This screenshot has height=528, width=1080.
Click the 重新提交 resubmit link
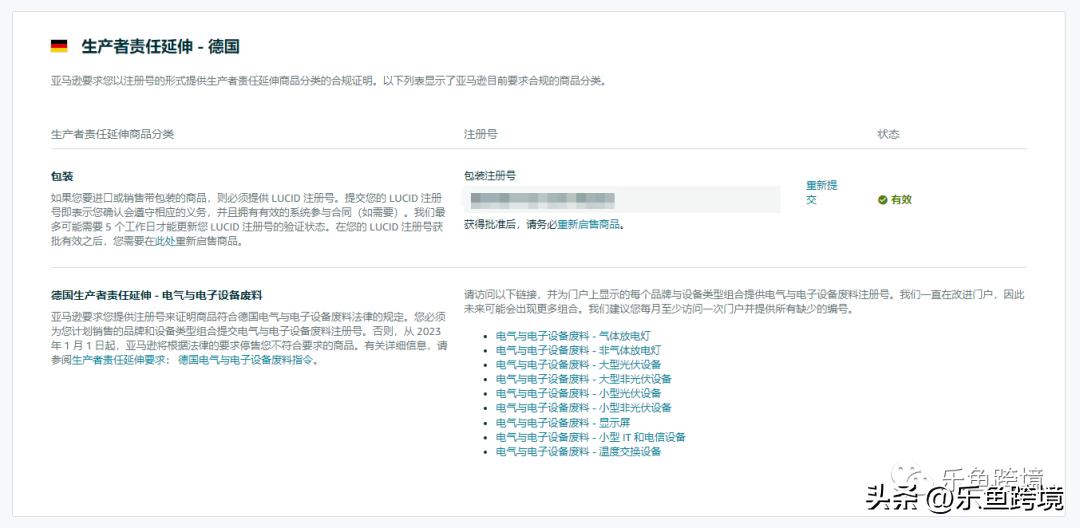(x=822, y=193)
